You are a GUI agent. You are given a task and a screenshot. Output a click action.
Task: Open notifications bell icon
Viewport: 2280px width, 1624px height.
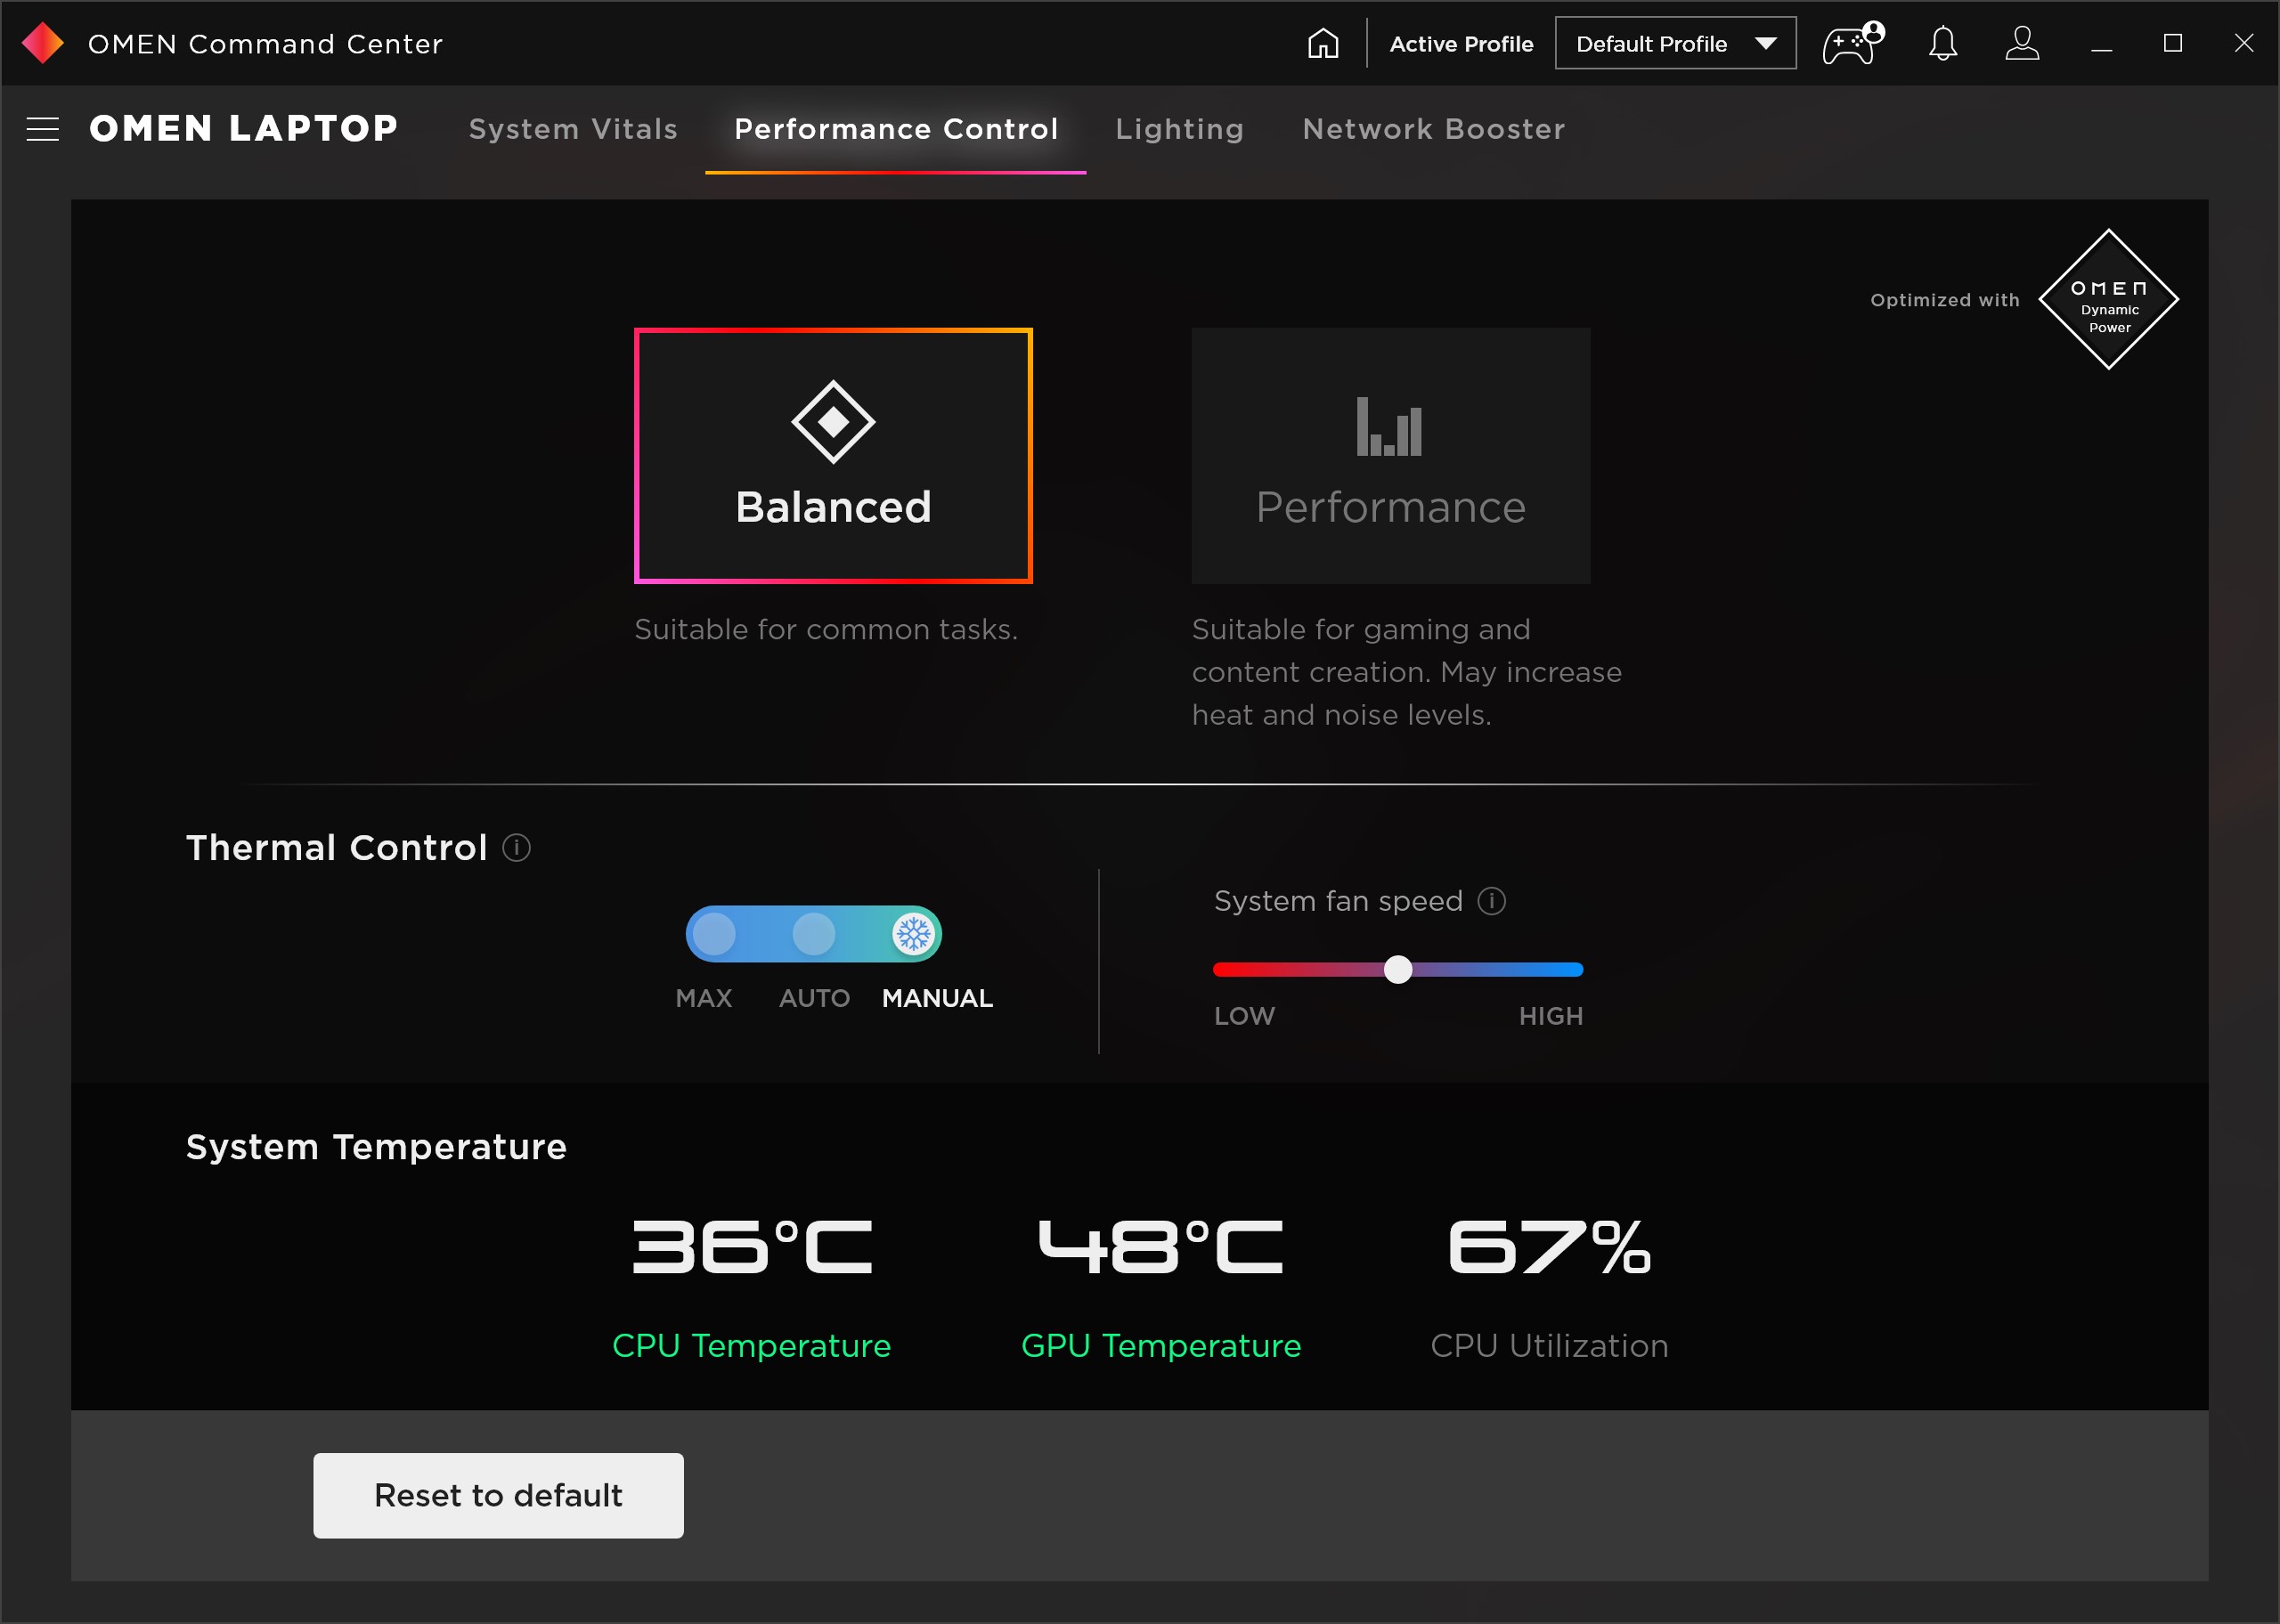[x=1942, y=44]
